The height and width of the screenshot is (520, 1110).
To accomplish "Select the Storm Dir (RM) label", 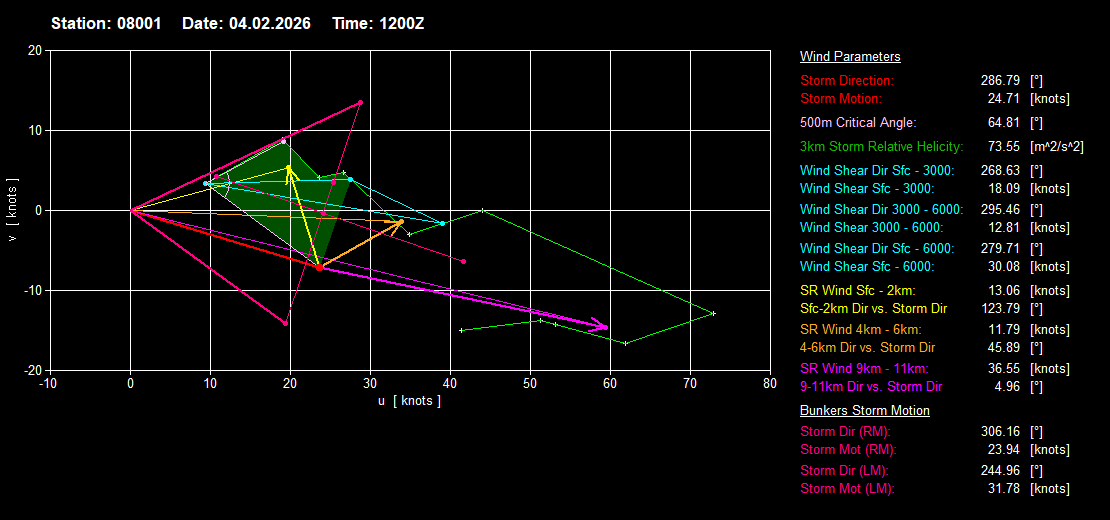I will pyautogui.click(x=845, y=432).
